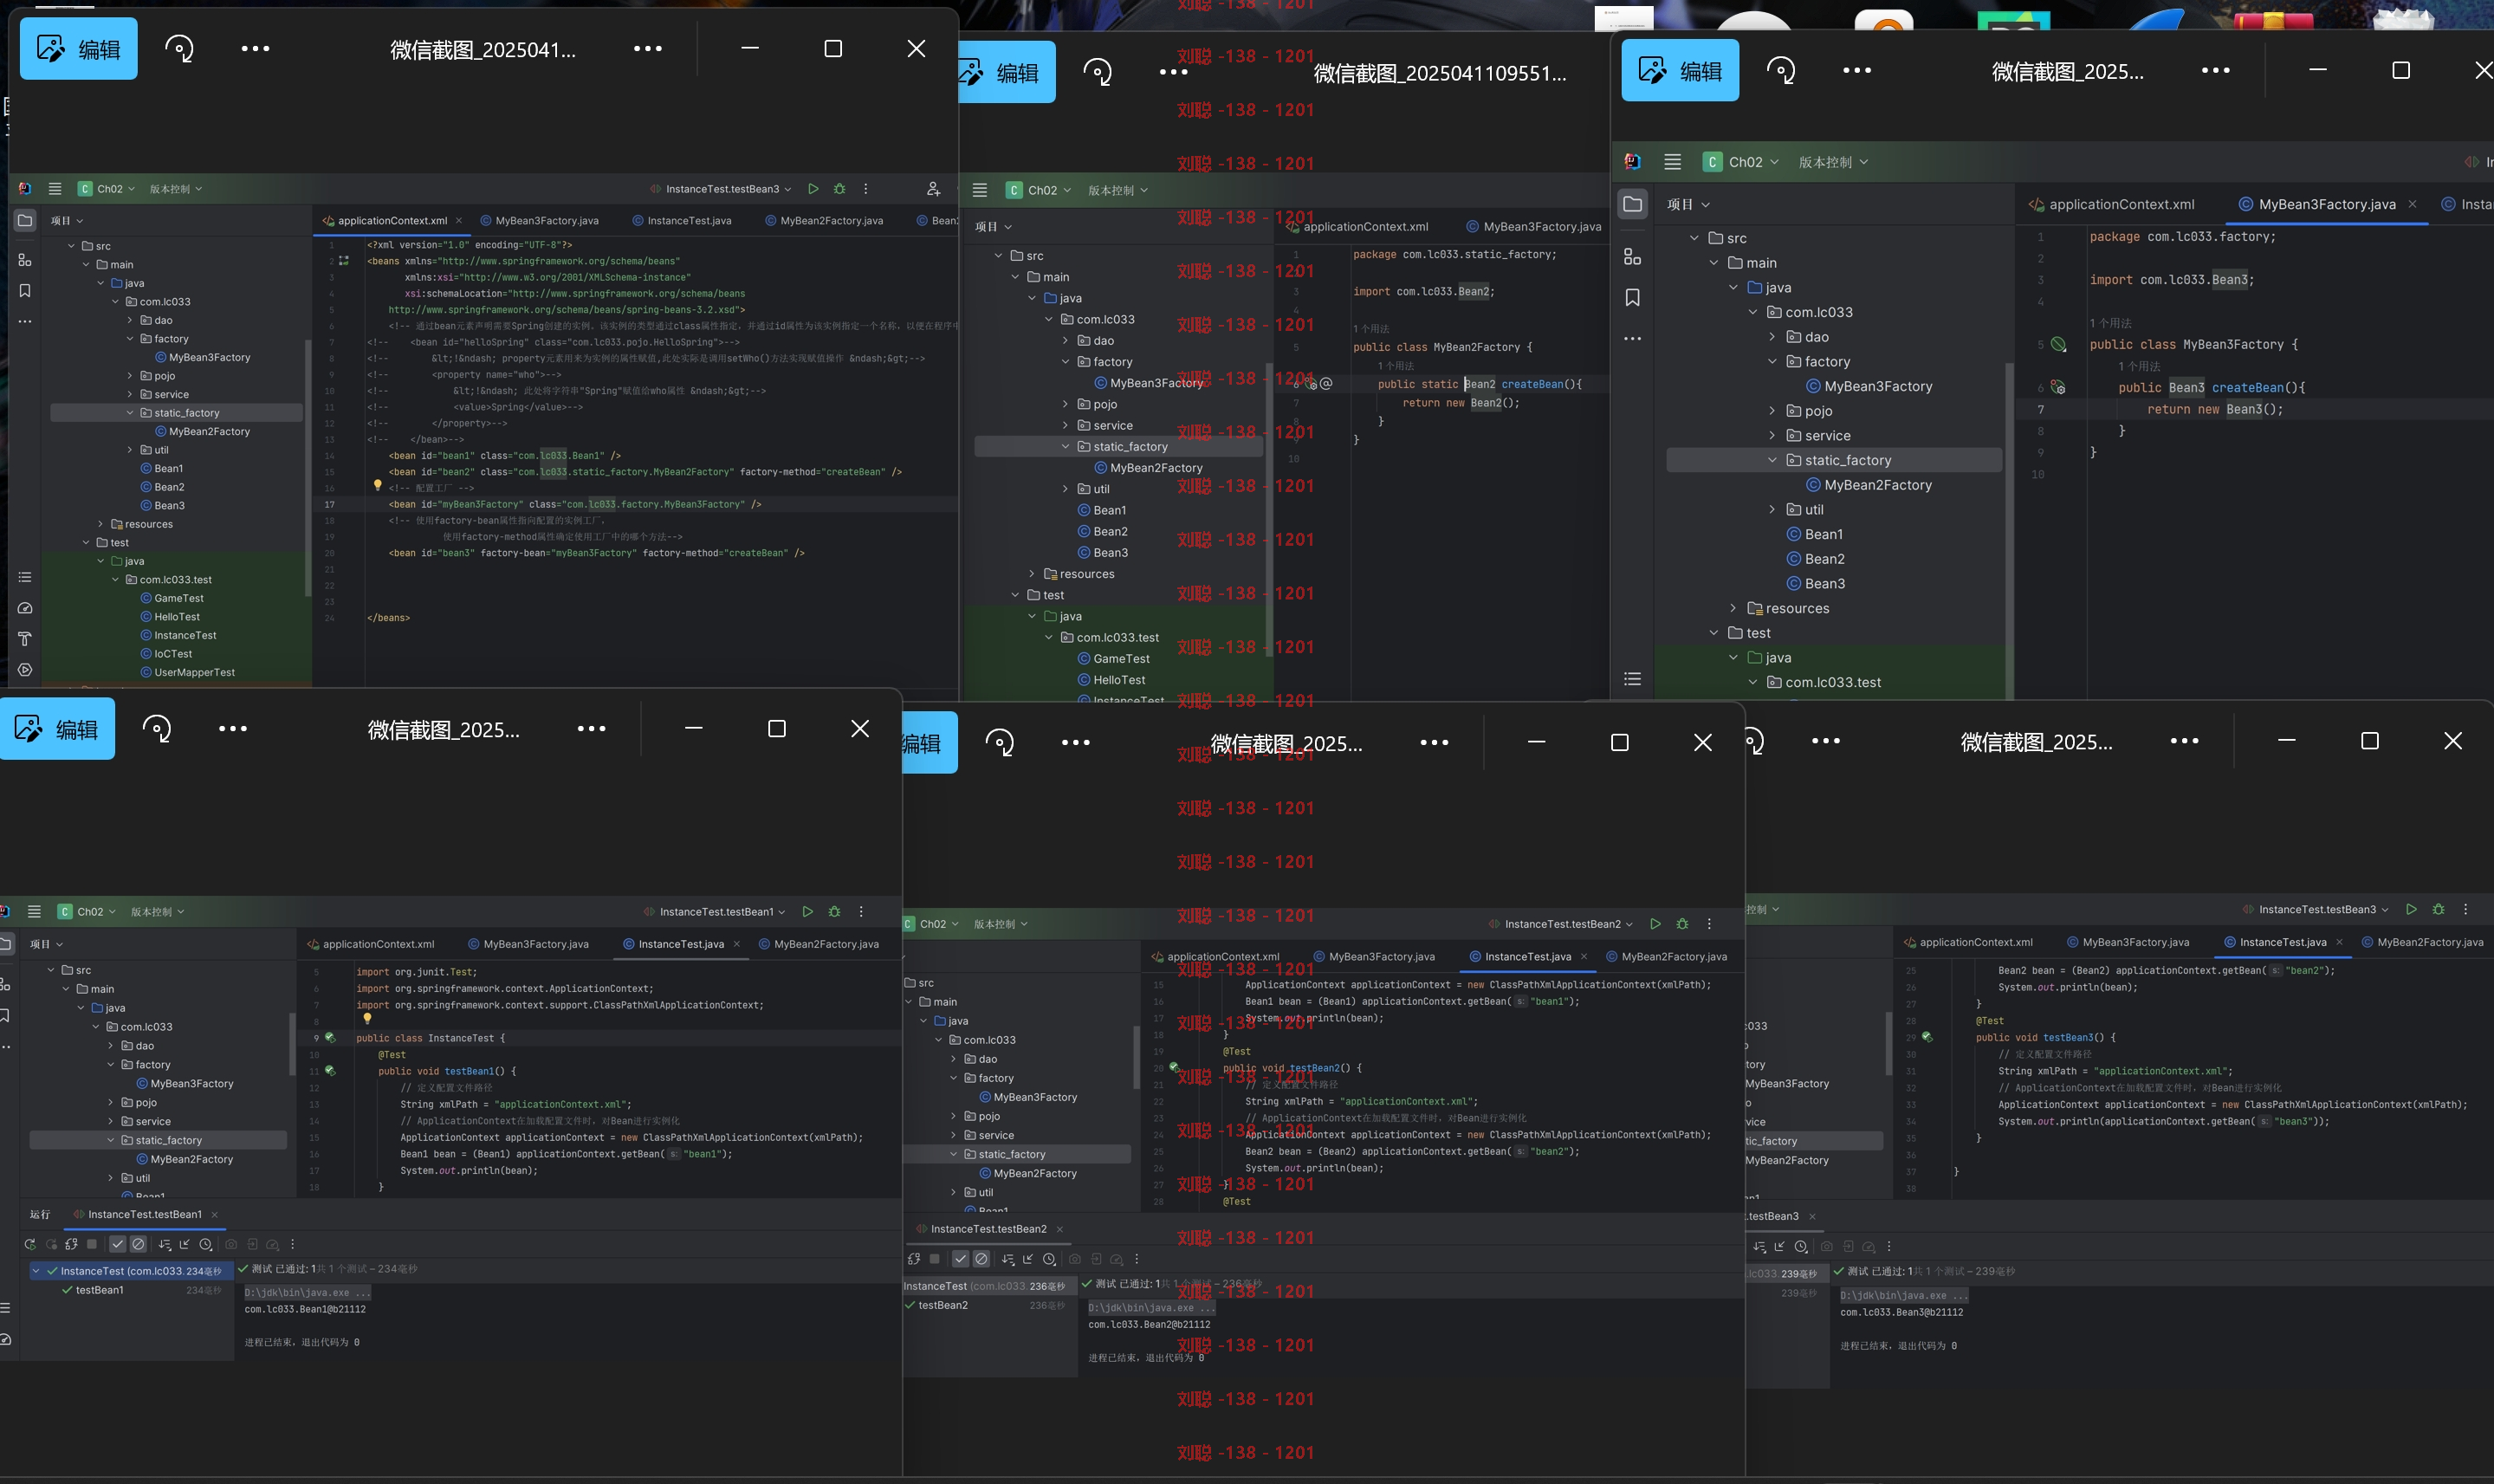
Task: Open InstanceTest.testBean3 run configuration dropdown in XML window
Action: 720,188
